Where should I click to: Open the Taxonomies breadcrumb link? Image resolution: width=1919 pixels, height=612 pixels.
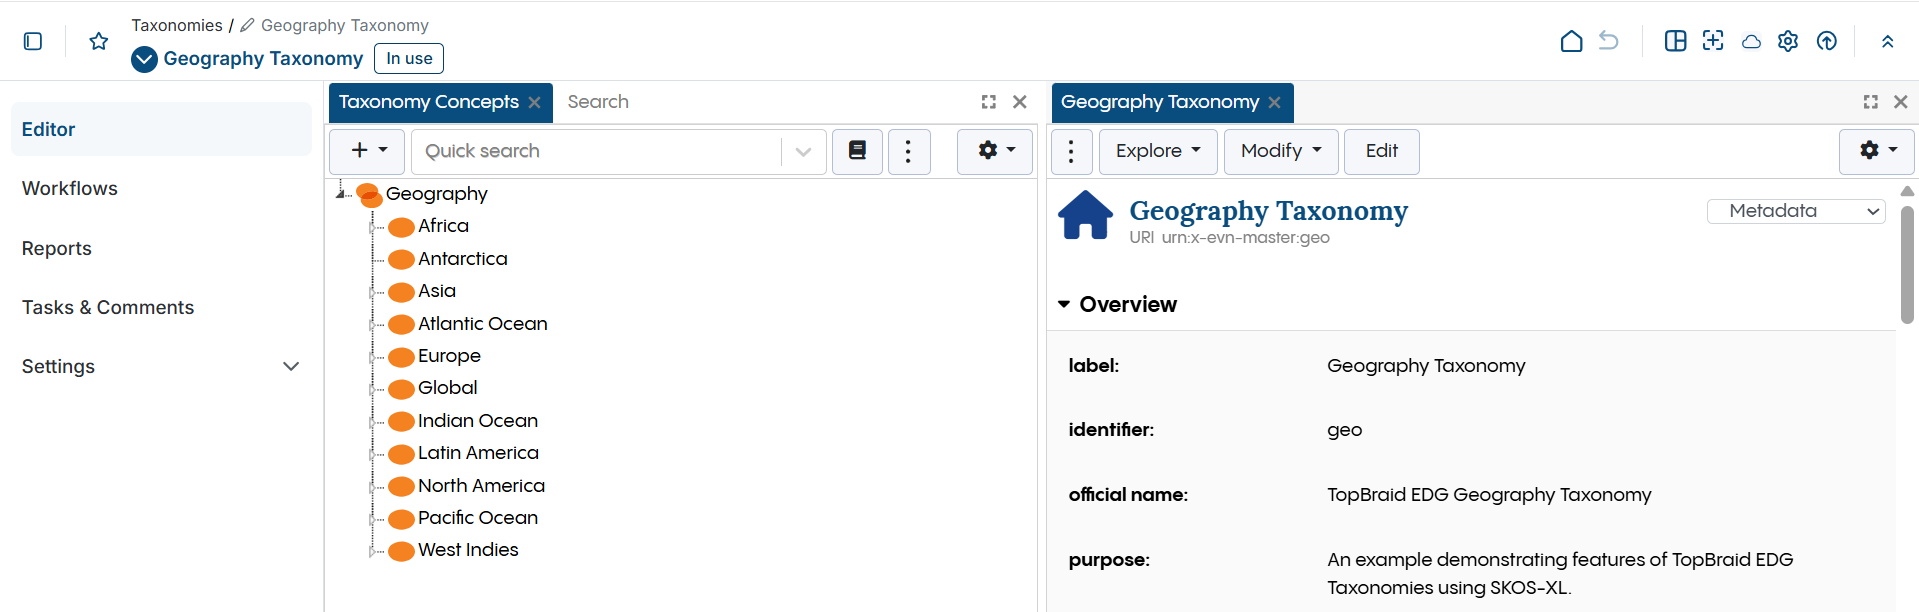coord(177,25)
